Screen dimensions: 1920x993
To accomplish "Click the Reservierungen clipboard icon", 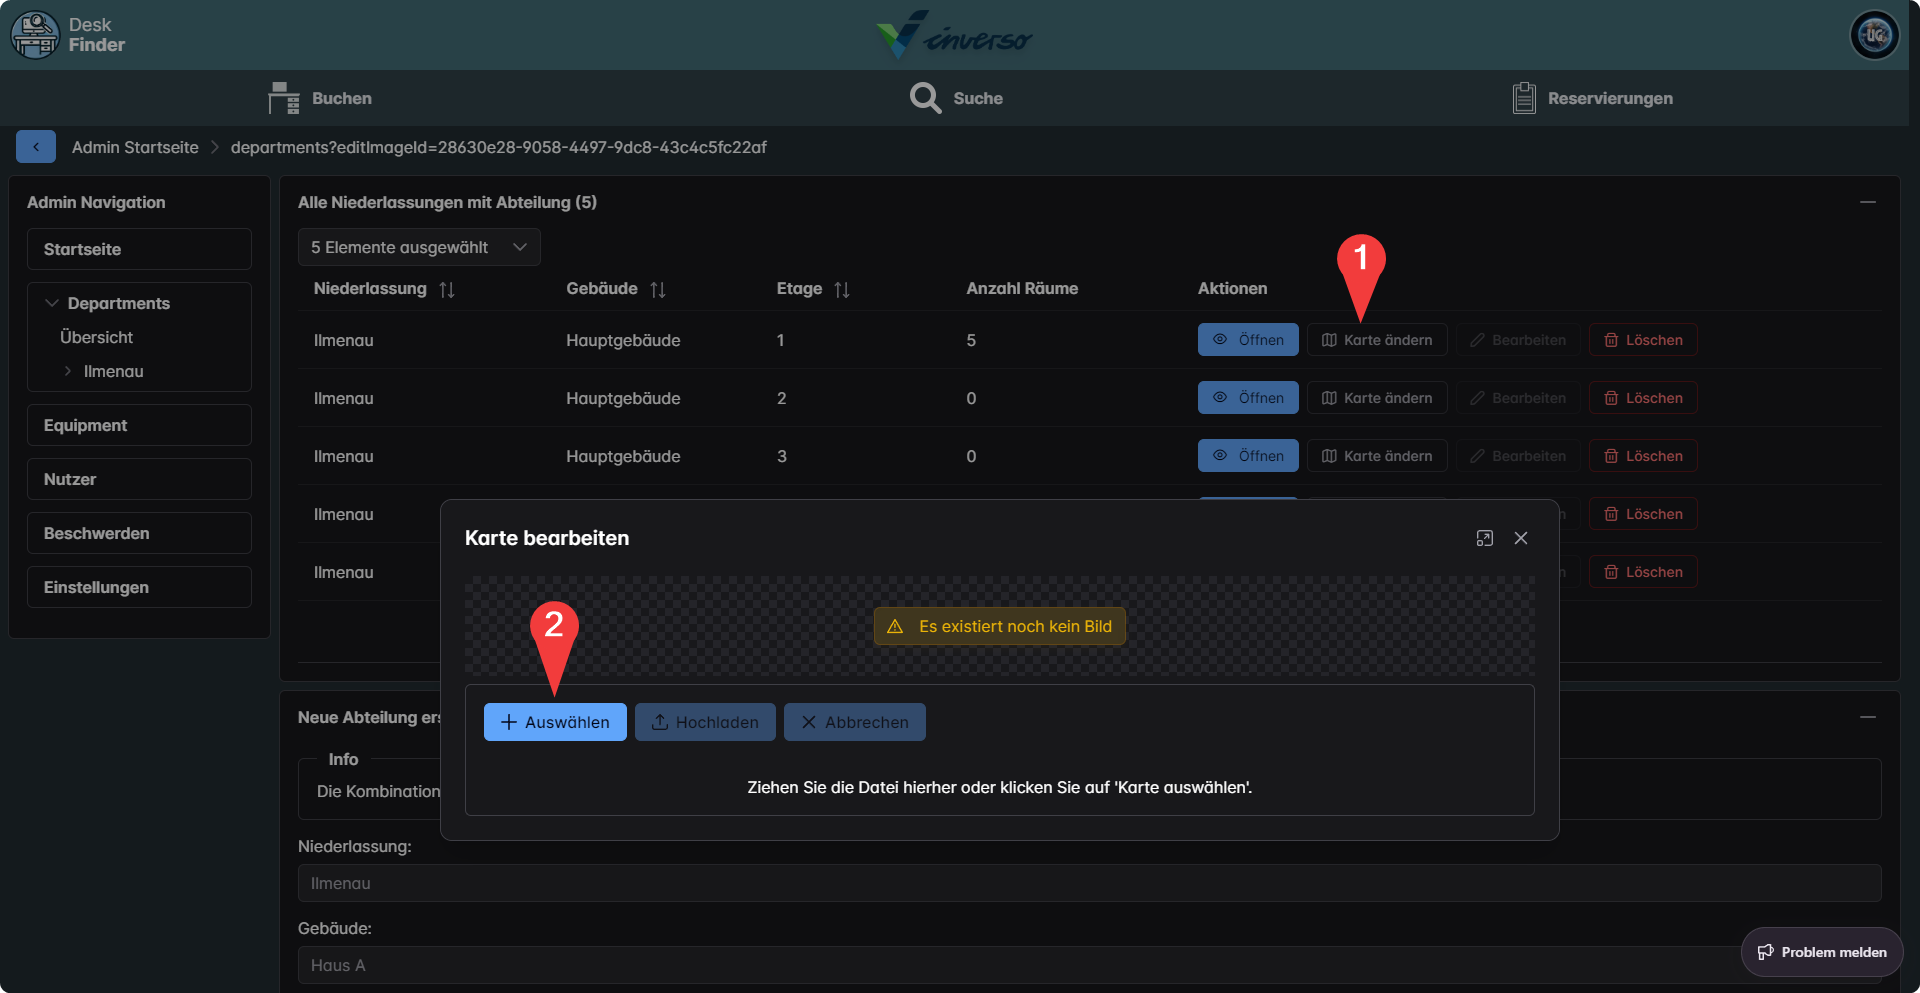I will click(x=1524, y=98).
